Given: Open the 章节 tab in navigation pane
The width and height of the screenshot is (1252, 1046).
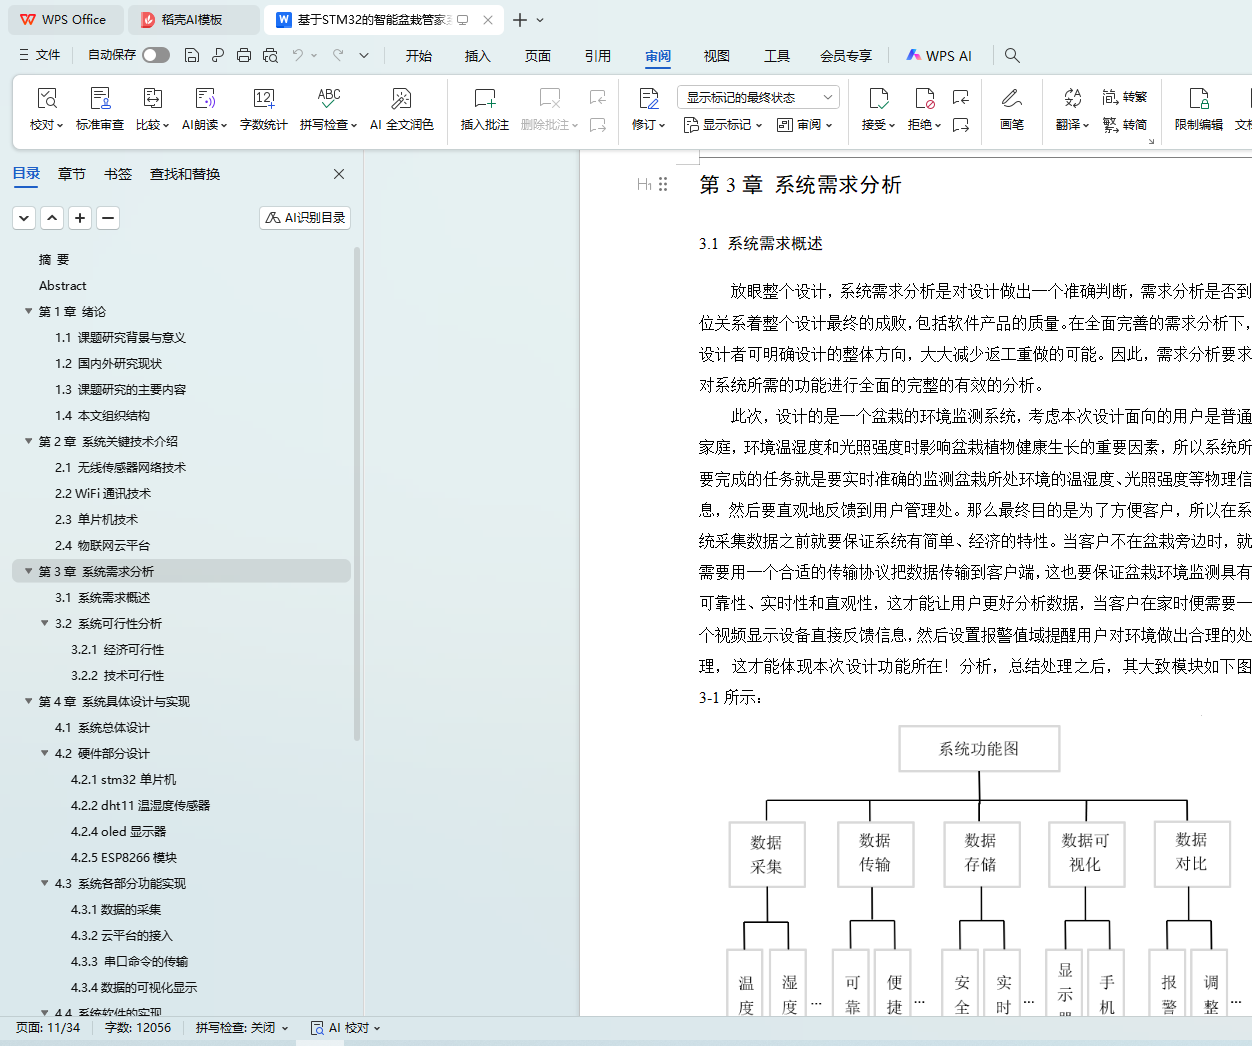Looking at the screenshot, I should (x=72, y=174).
